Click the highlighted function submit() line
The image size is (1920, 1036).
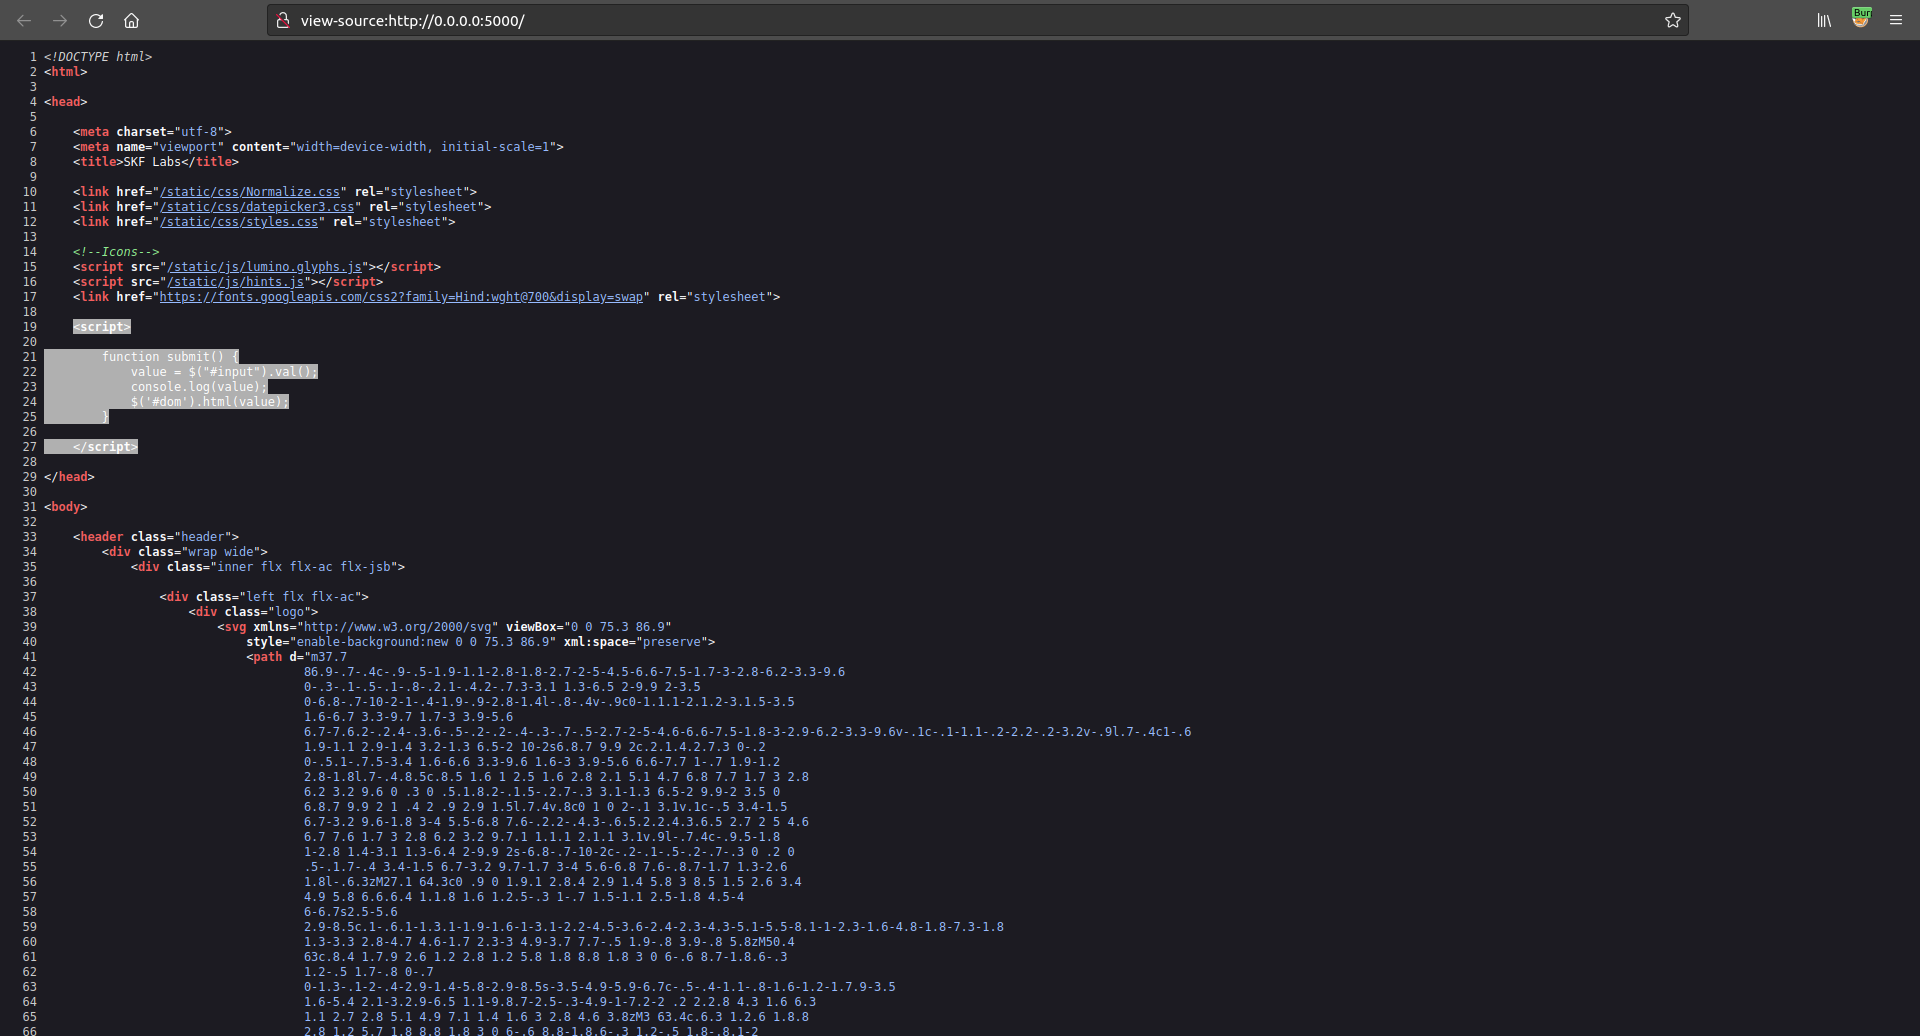click(170, 357)
